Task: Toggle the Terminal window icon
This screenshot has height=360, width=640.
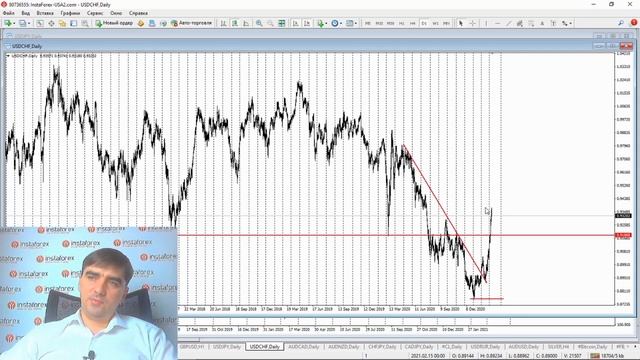Action: pyautogui.click(x=73, y=23)
